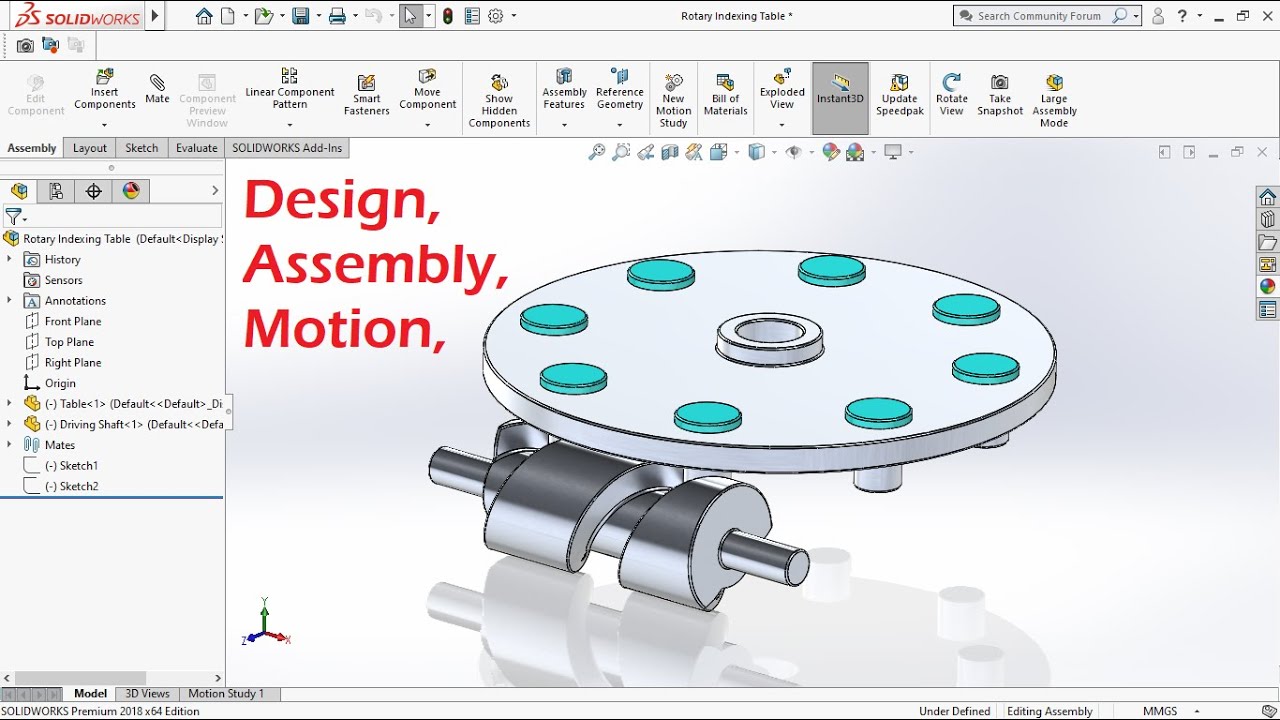
Task: Take Snapshot of the assembly
Action: 1000,95
